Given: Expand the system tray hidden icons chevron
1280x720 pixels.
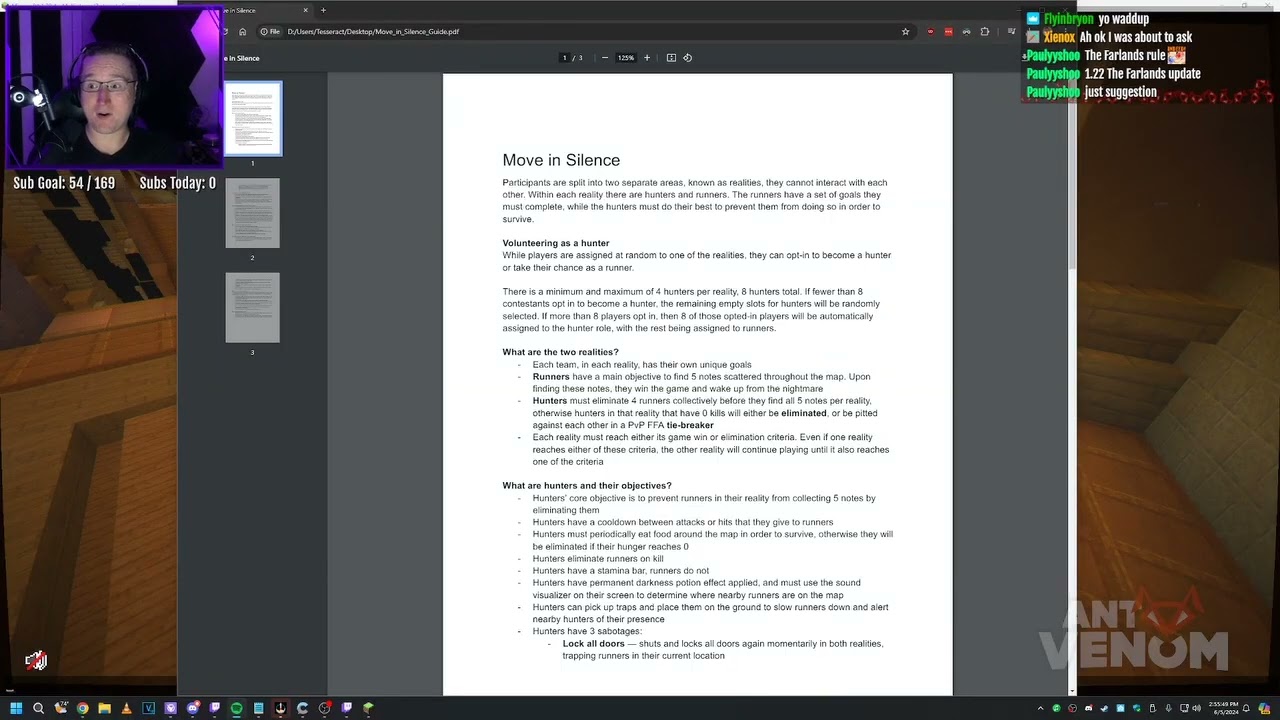Looking at the screenshot, I should coord(1040,708).
